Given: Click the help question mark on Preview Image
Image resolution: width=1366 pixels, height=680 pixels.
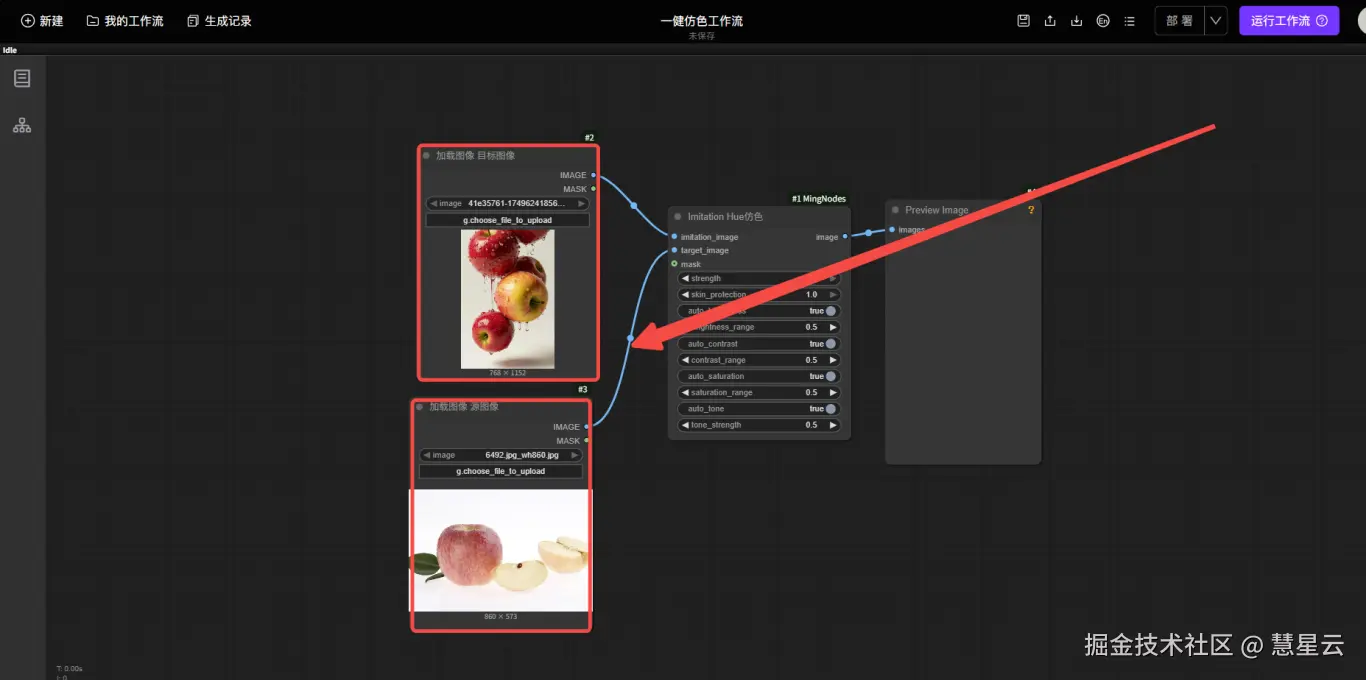Looking at the screenshot, I should point(1031,210).
